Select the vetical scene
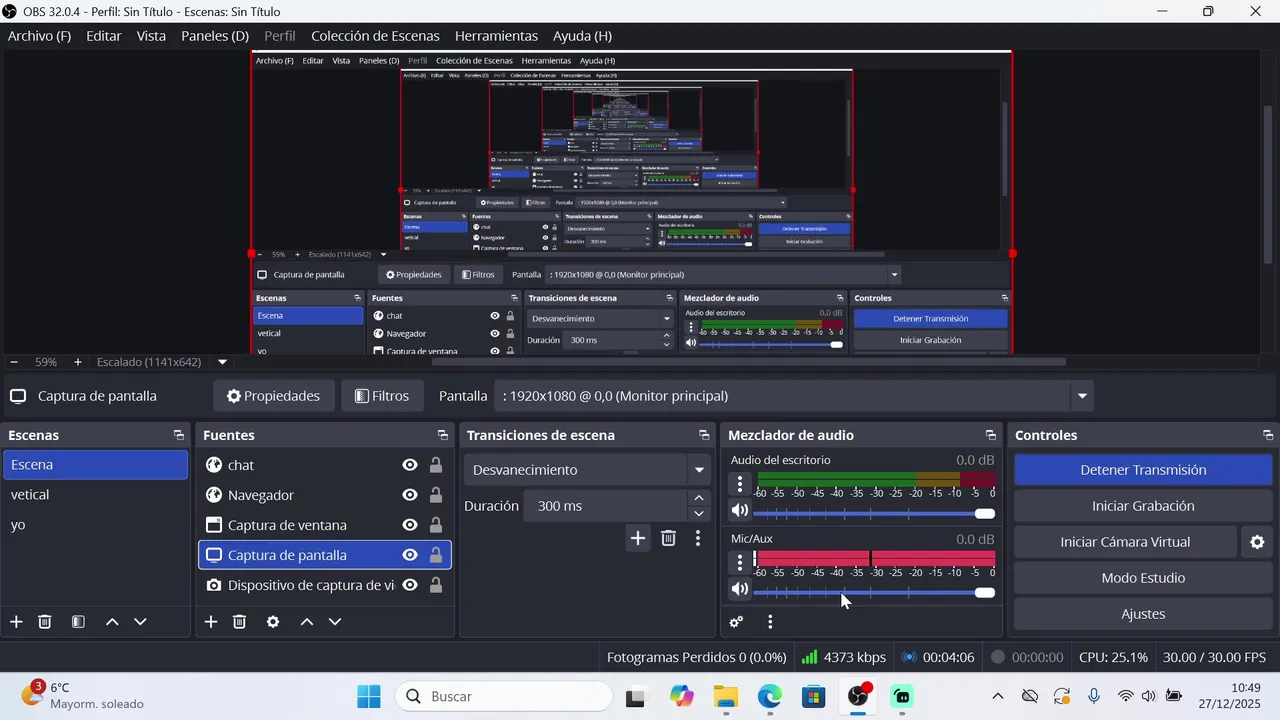1280x720 pixels. (96, 495)
